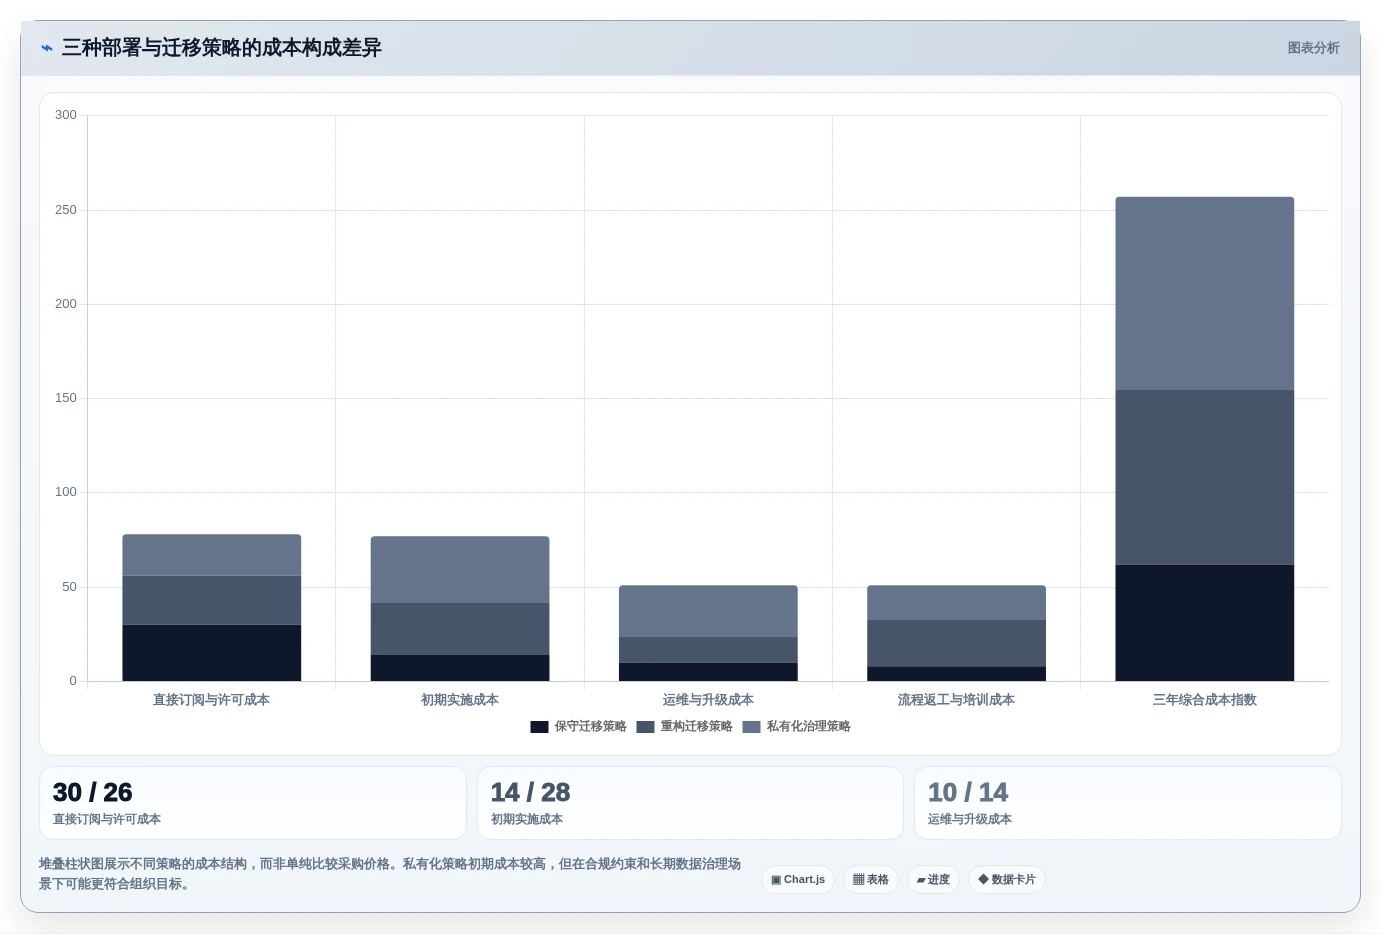The height and width of the screenshot is (934, 1381).
Task: Click the 保守迁移策略 legend label
Action: [590, 727]
